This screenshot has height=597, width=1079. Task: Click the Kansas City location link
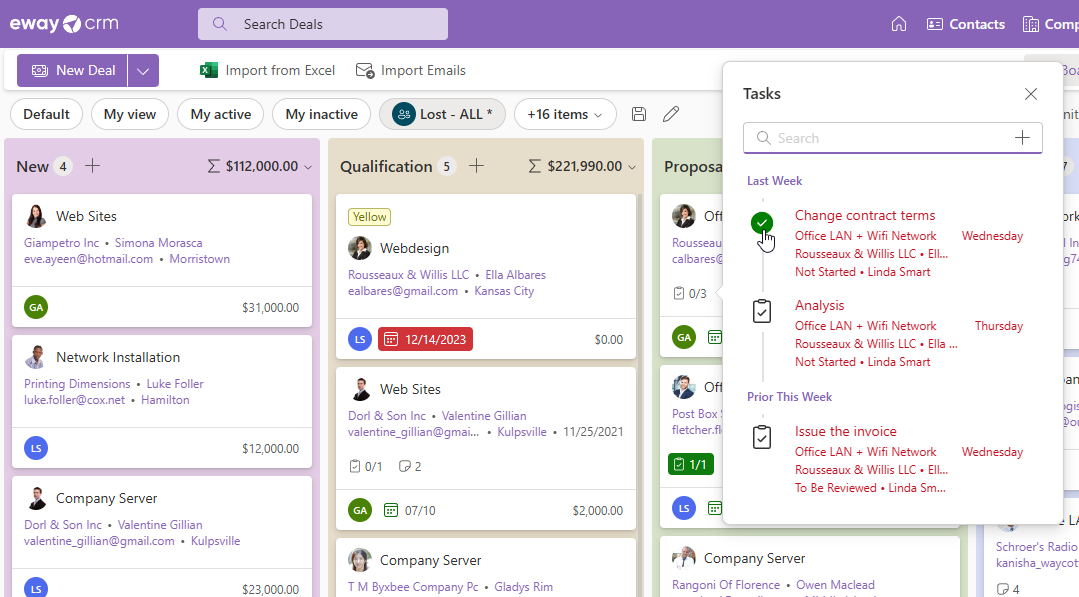point(504,290)
